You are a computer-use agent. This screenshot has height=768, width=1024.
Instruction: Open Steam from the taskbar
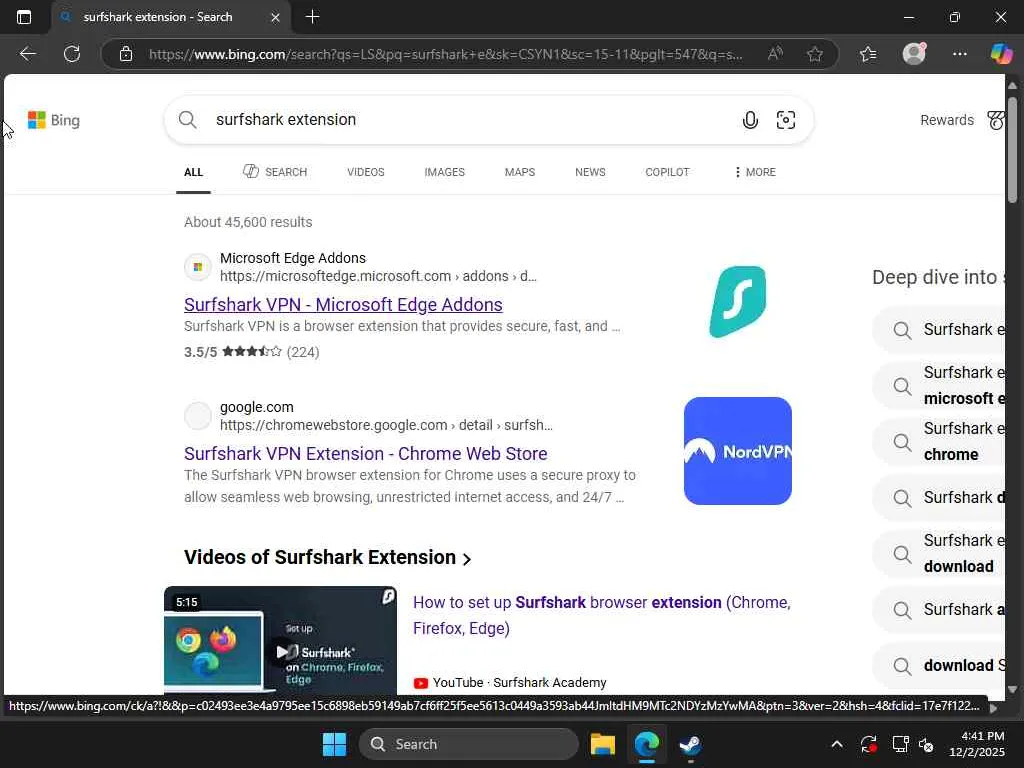tap(690, 744)
